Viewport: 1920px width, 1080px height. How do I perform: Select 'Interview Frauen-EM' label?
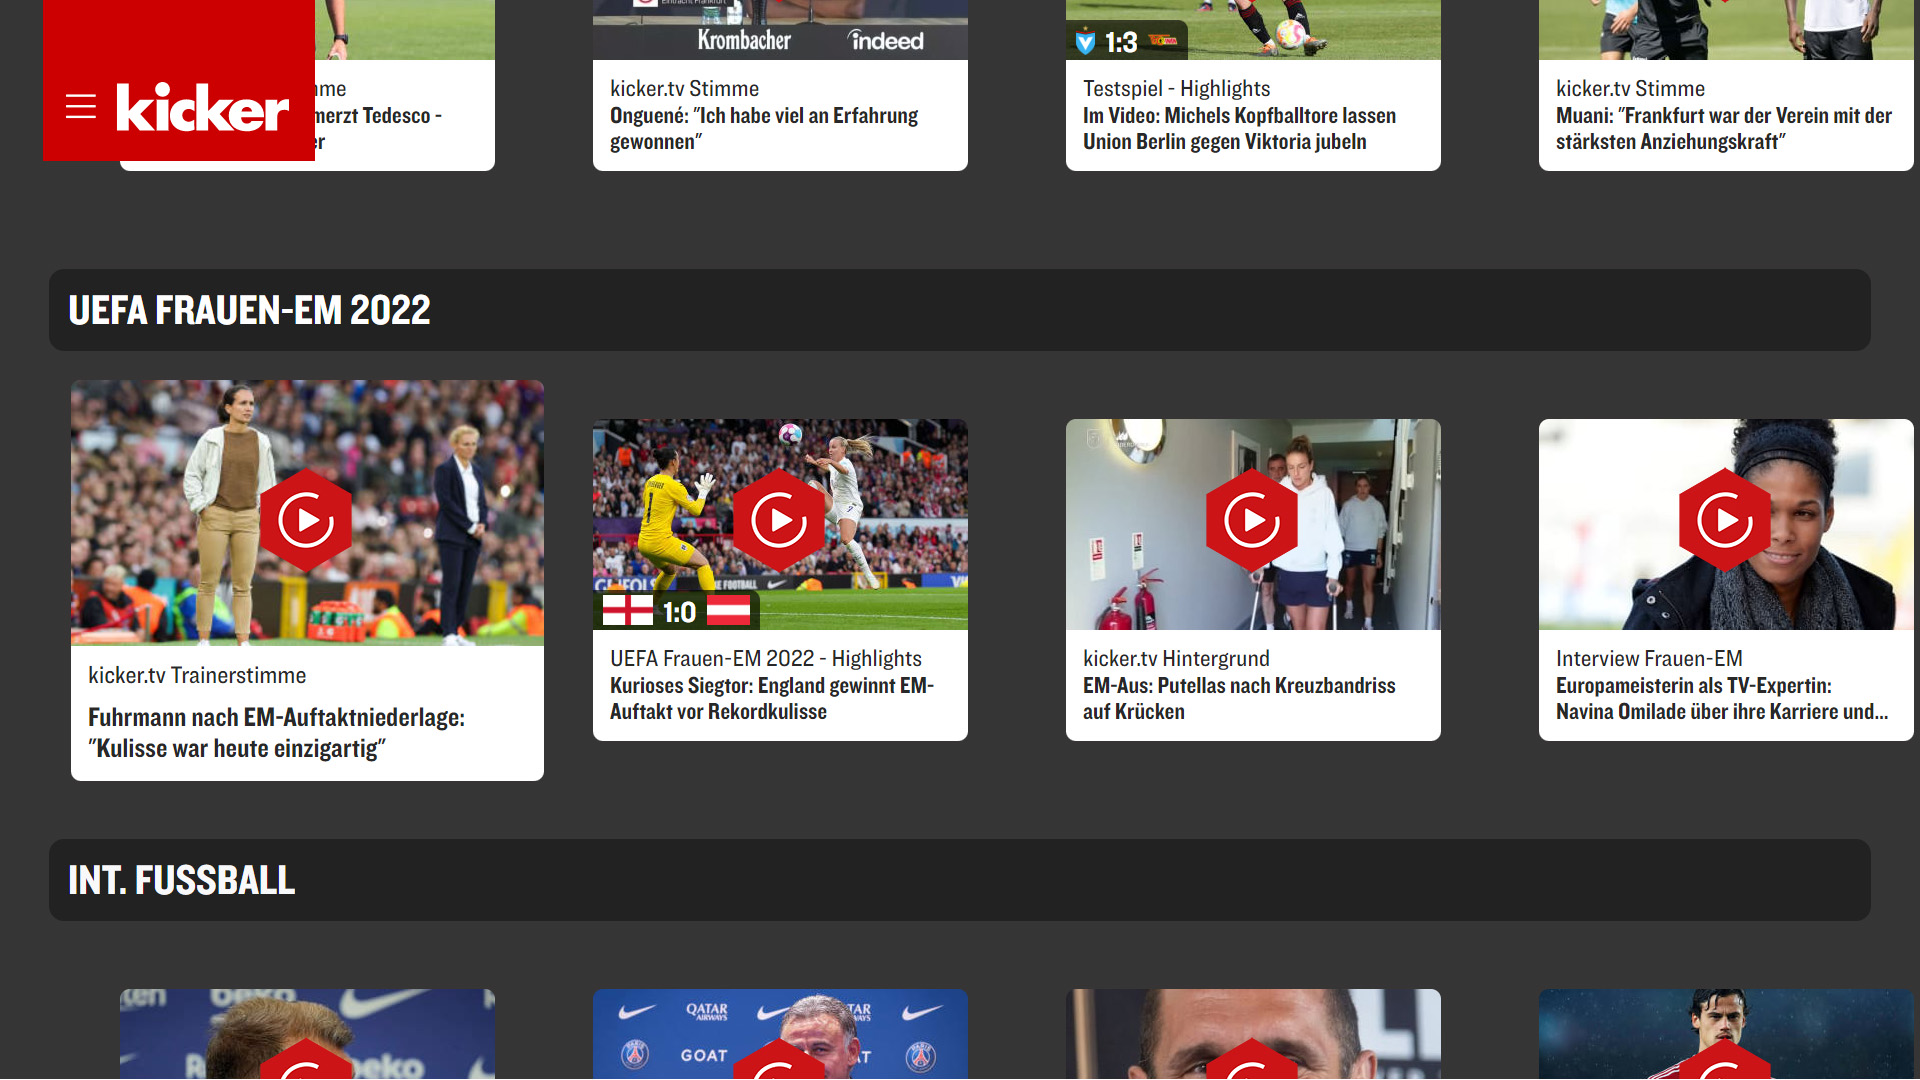(1649, 658)
